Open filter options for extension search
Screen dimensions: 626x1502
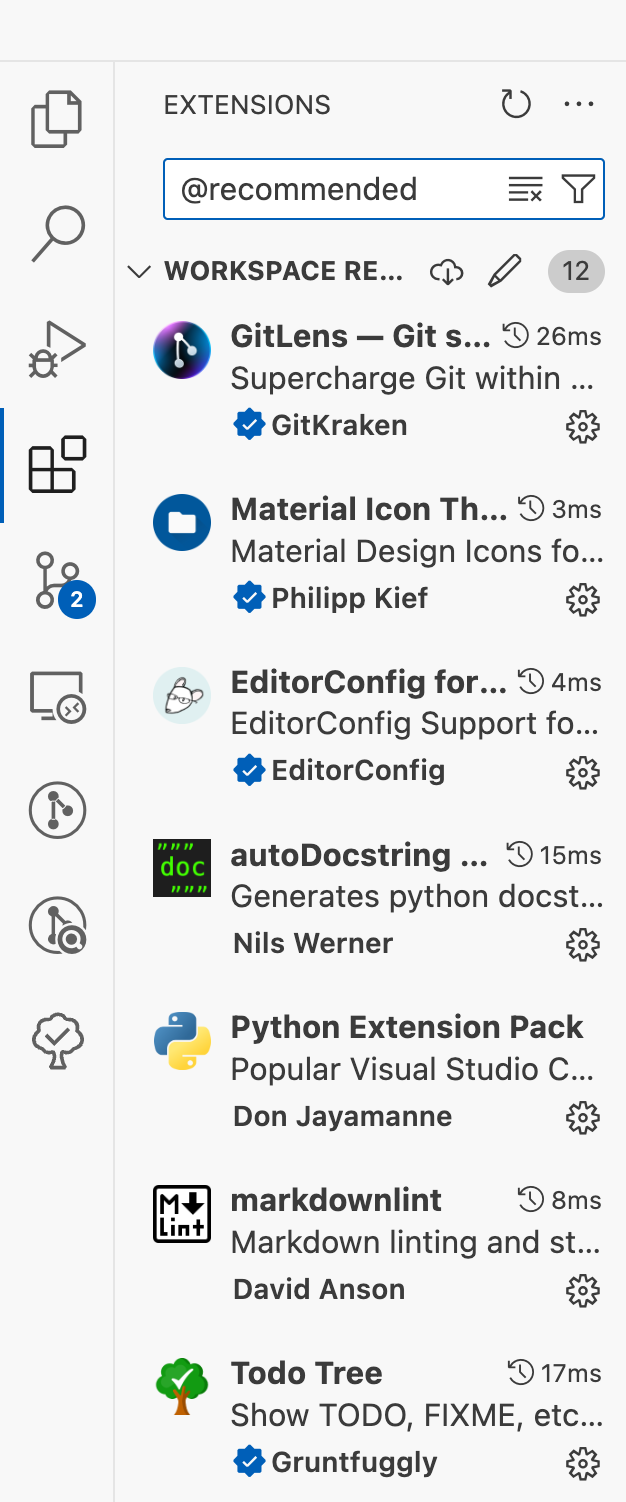578,189
